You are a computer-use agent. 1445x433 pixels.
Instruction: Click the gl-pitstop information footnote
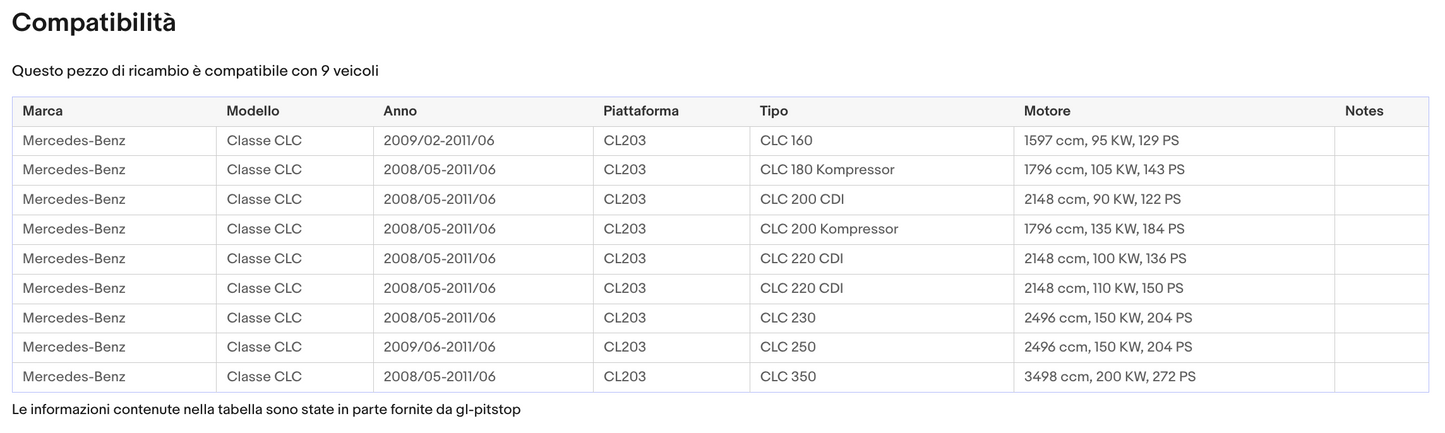point(266,410)
